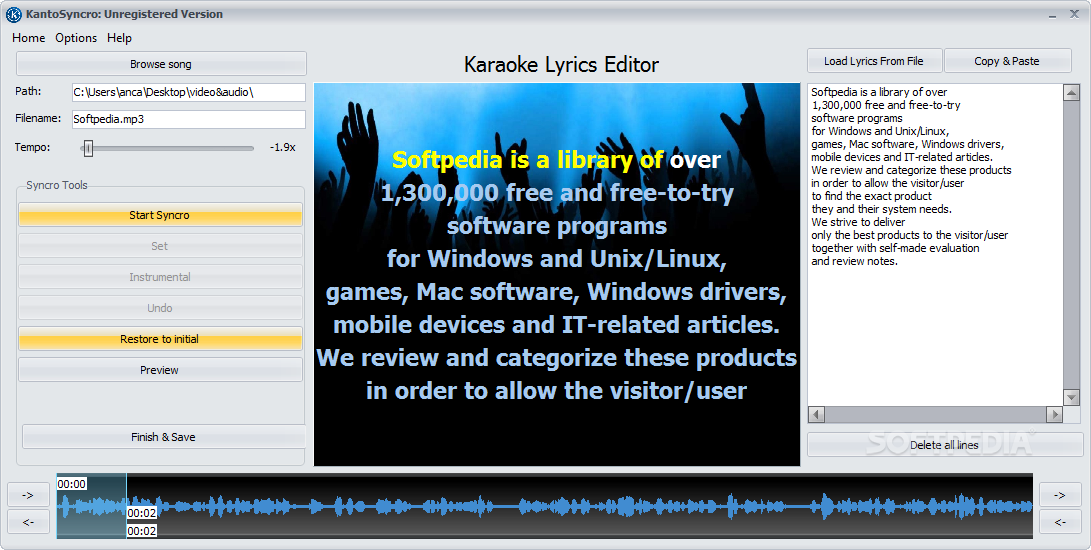The image size is (1091, 550).
Task: Click the Path input field
Action: [x=189, y=92]
